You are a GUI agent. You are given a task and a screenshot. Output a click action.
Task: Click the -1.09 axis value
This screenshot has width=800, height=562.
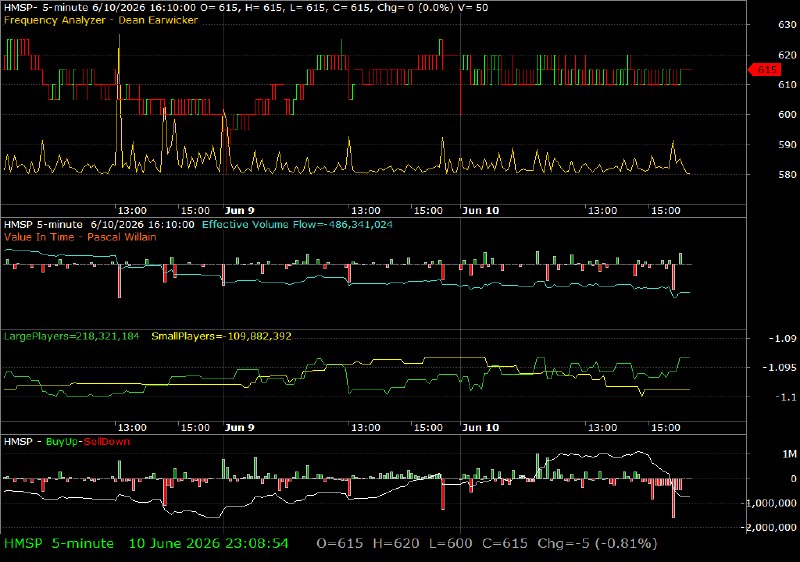(783, 339)
